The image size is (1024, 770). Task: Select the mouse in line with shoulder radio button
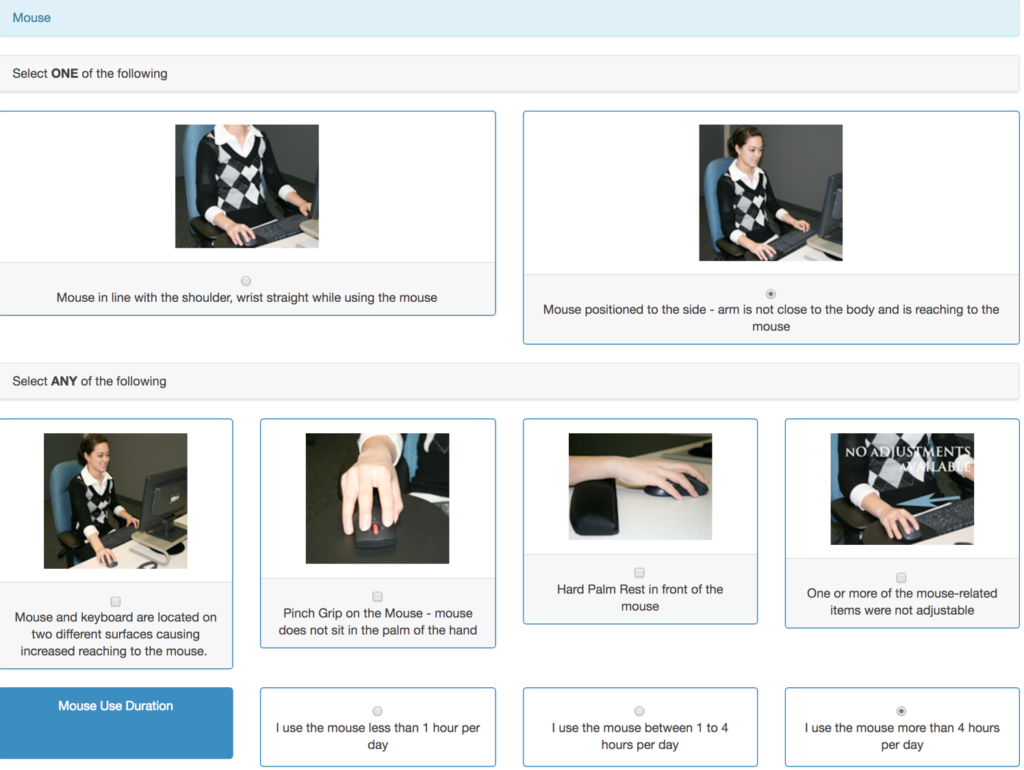tap(246, 281)
